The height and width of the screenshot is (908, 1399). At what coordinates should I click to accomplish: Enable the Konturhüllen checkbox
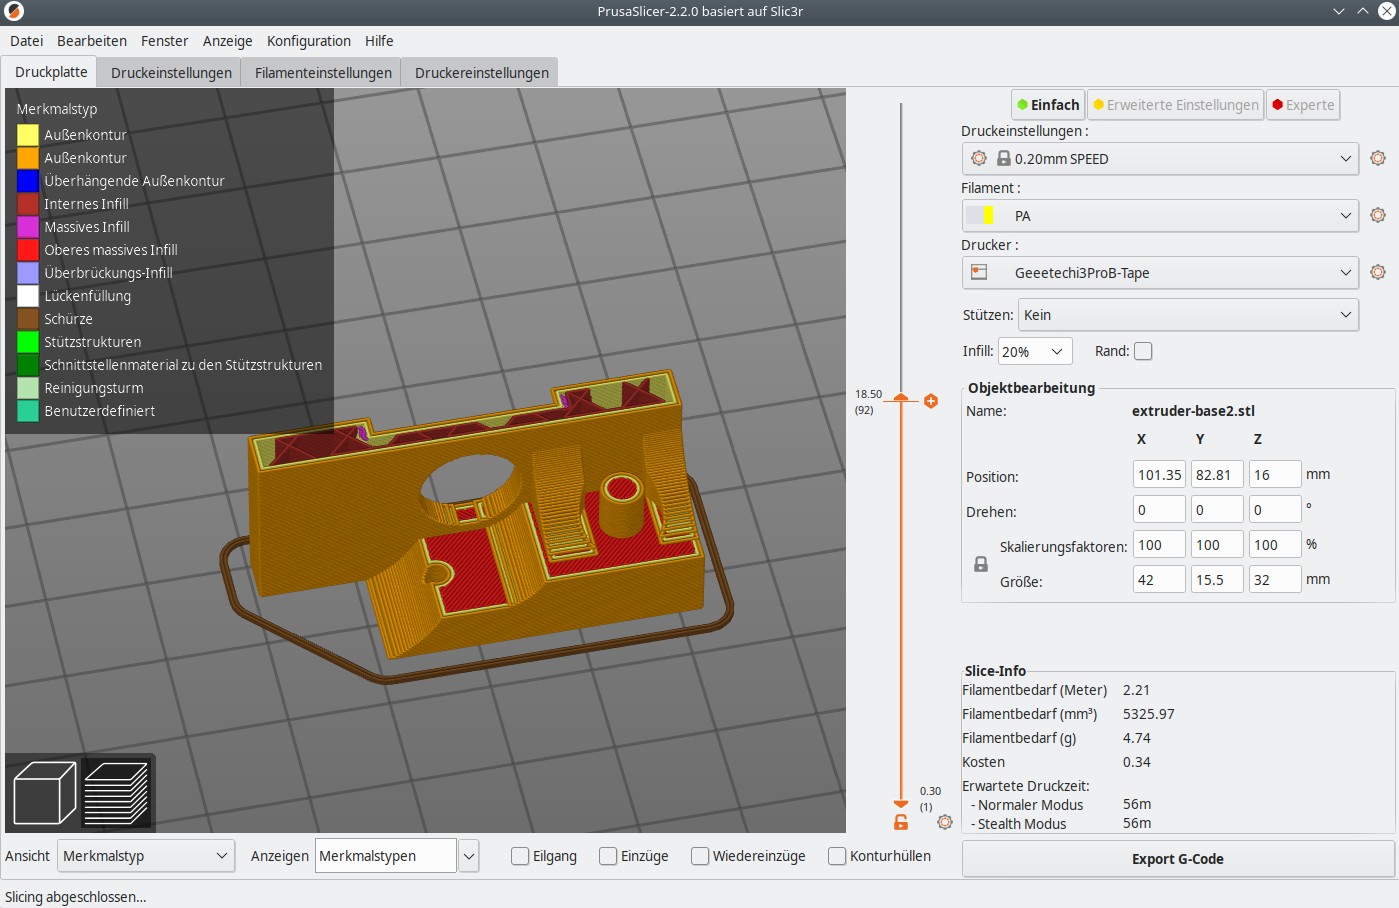pyautogui.click(x=837, y=856)
